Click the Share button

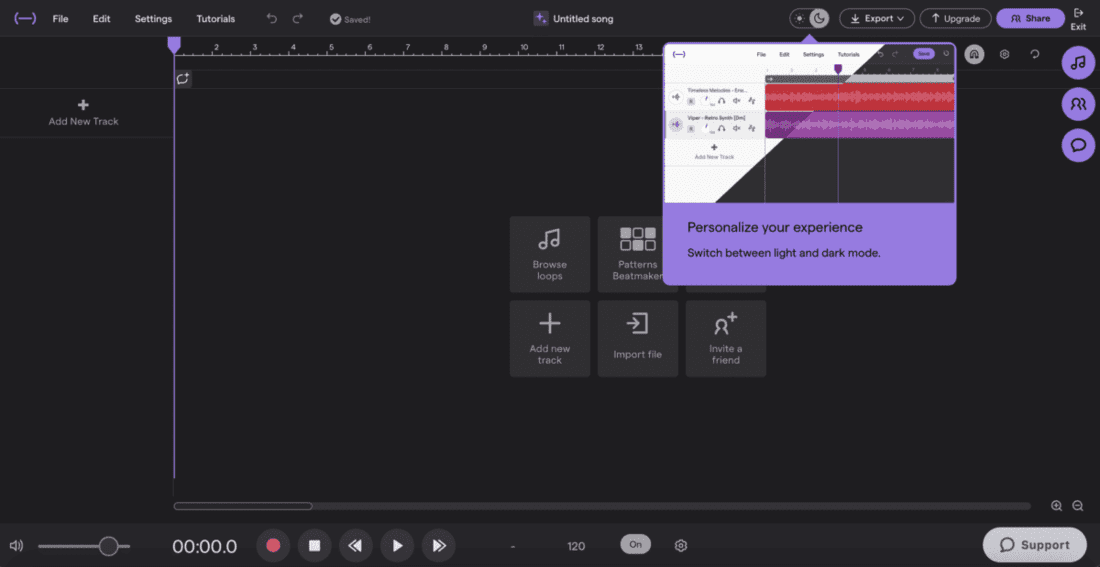click(1031, 18)
